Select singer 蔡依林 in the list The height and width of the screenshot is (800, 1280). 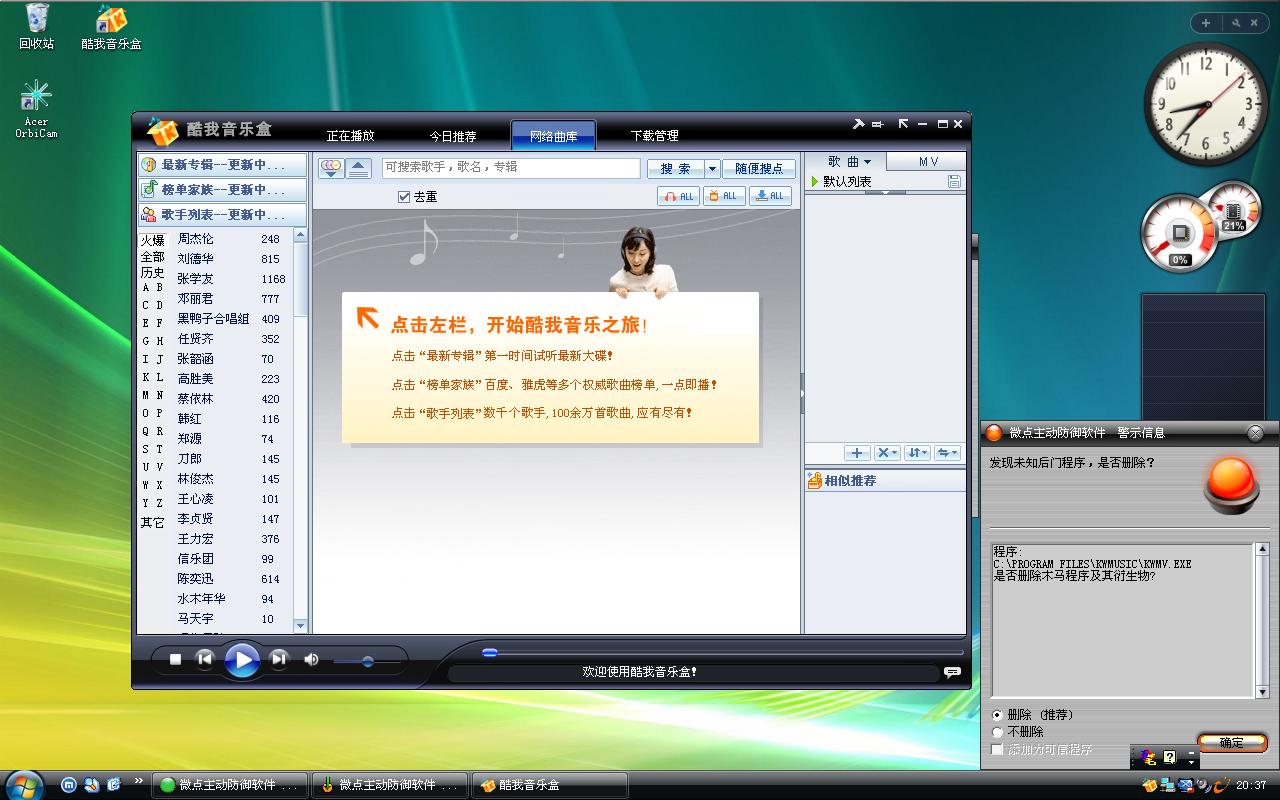(x=195, y=399)
